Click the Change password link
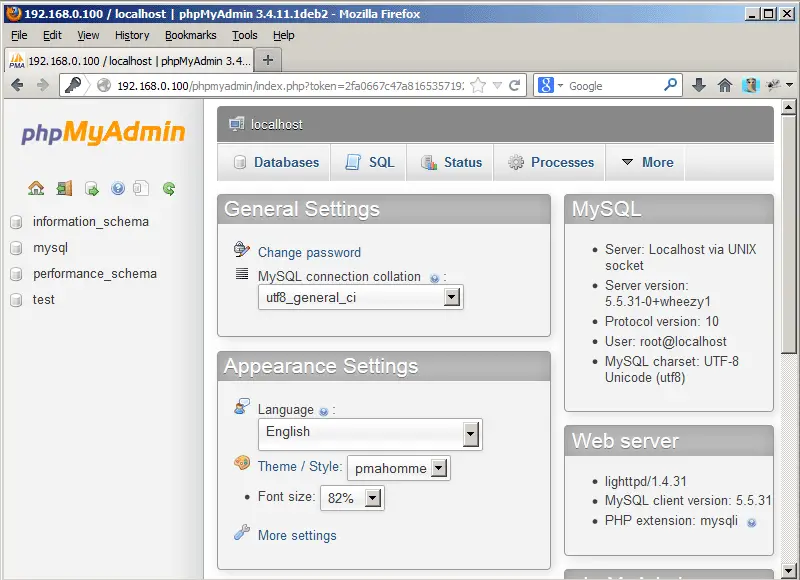The width and height of the screenshot is (800, 580). [x=309, y=253]
